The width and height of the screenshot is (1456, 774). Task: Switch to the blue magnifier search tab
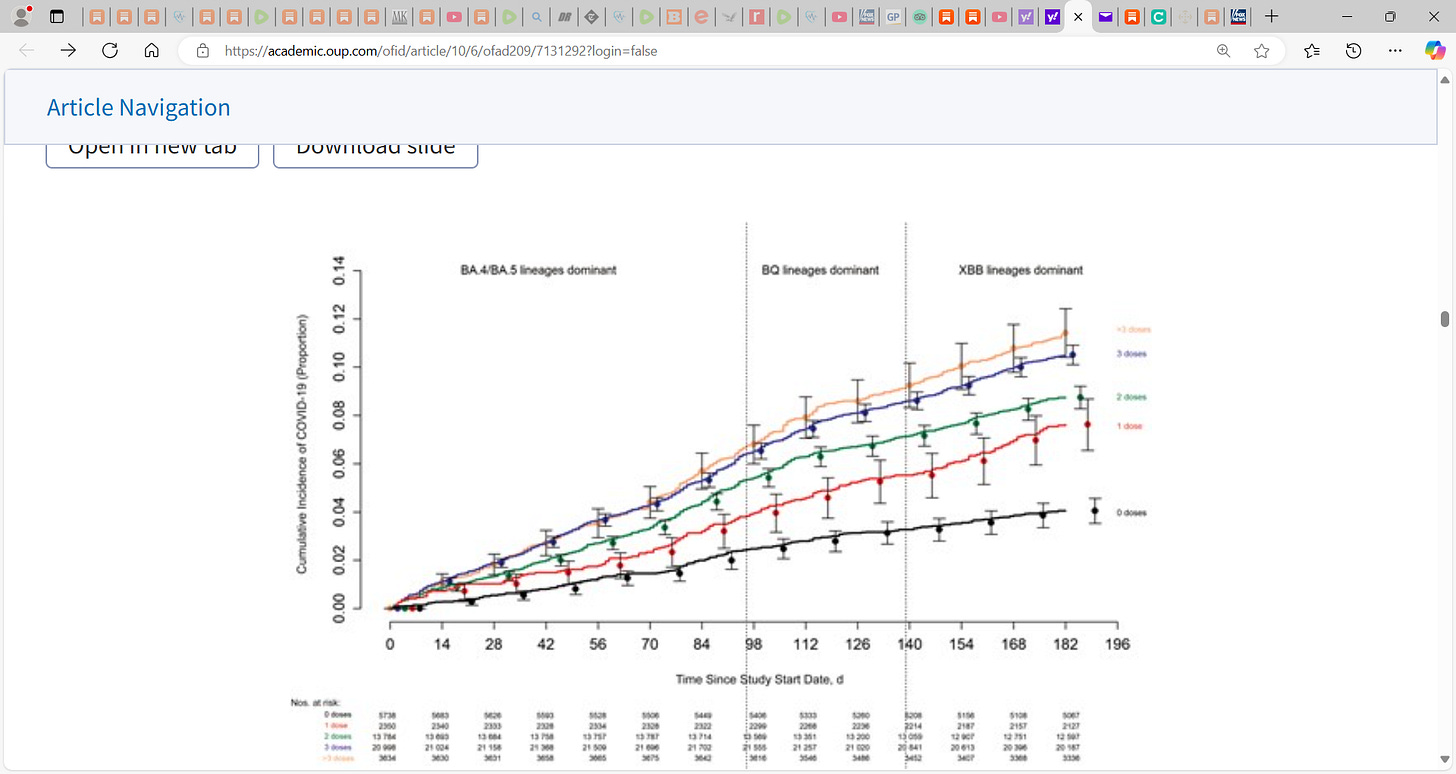(x=537, y=17)
